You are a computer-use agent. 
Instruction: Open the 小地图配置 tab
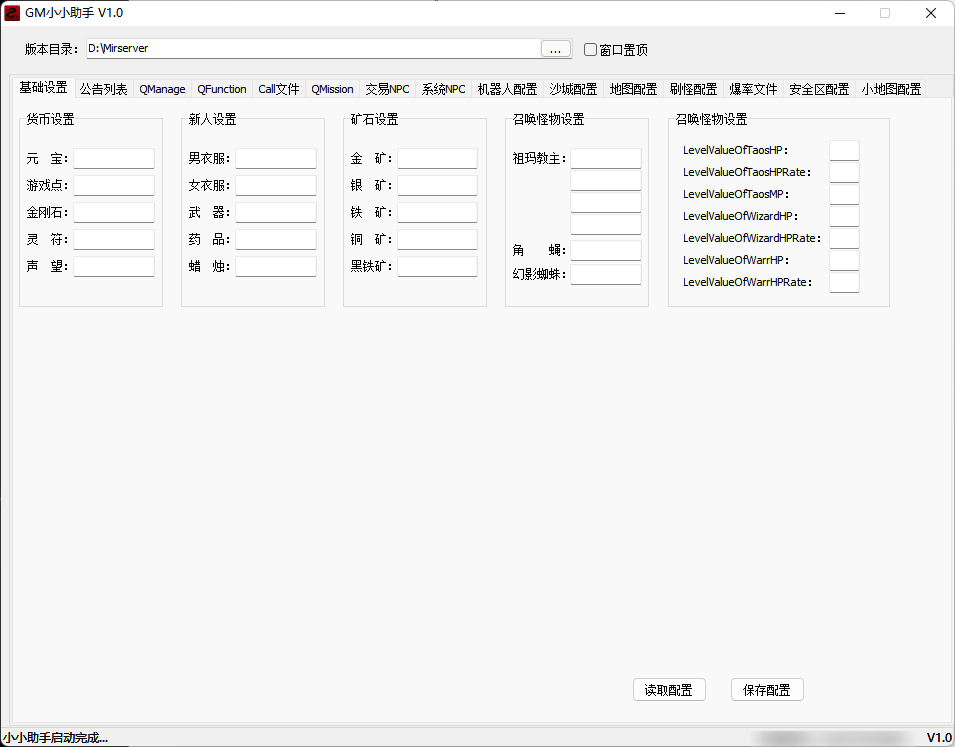click(891, 89)
